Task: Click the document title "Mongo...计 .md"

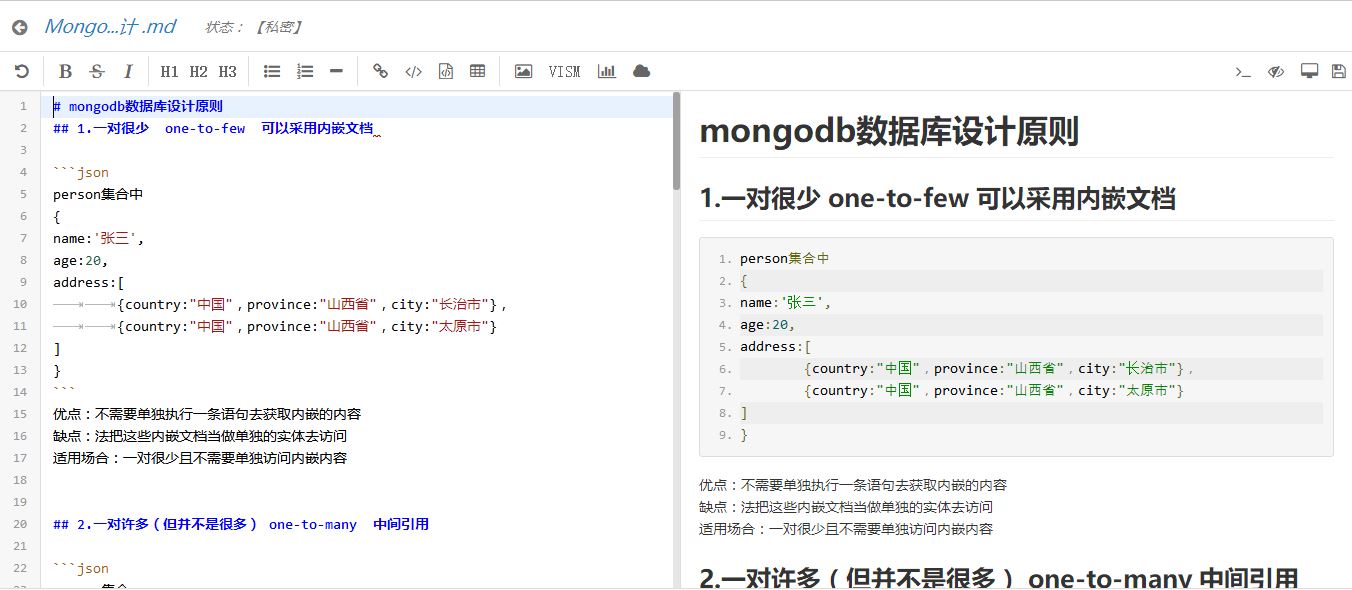Action: point(110,27)
